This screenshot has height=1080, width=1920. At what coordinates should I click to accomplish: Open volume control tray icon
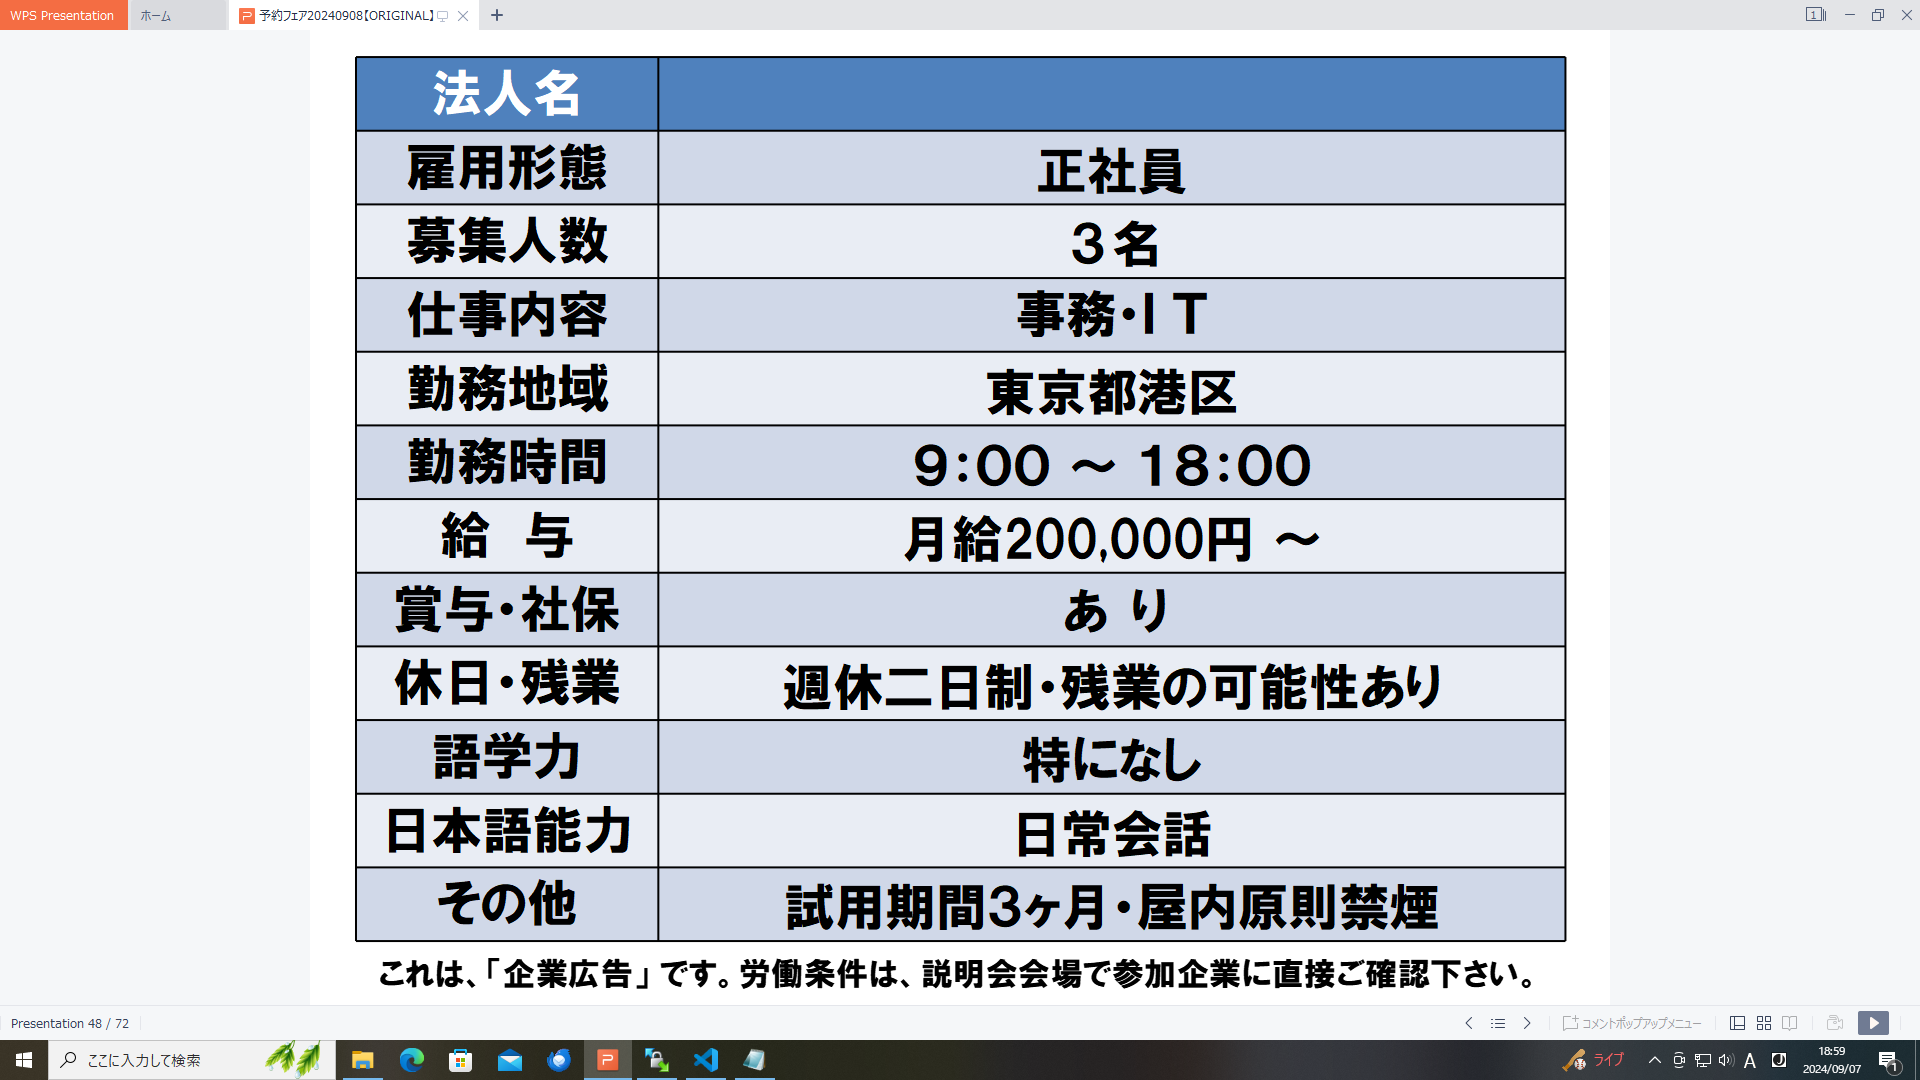[1726, 1060]
